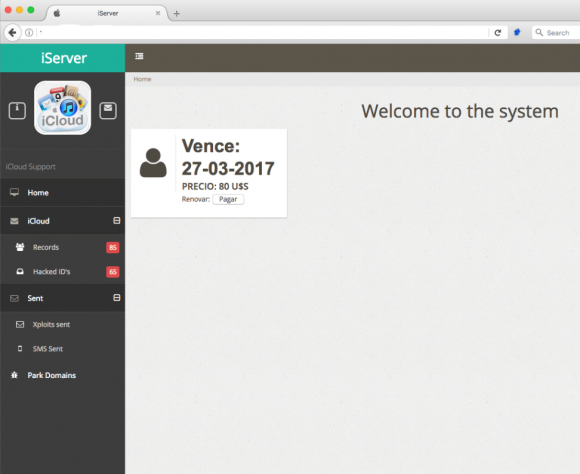
Task: Select the Sent menu item
Action: pos(63,298)
